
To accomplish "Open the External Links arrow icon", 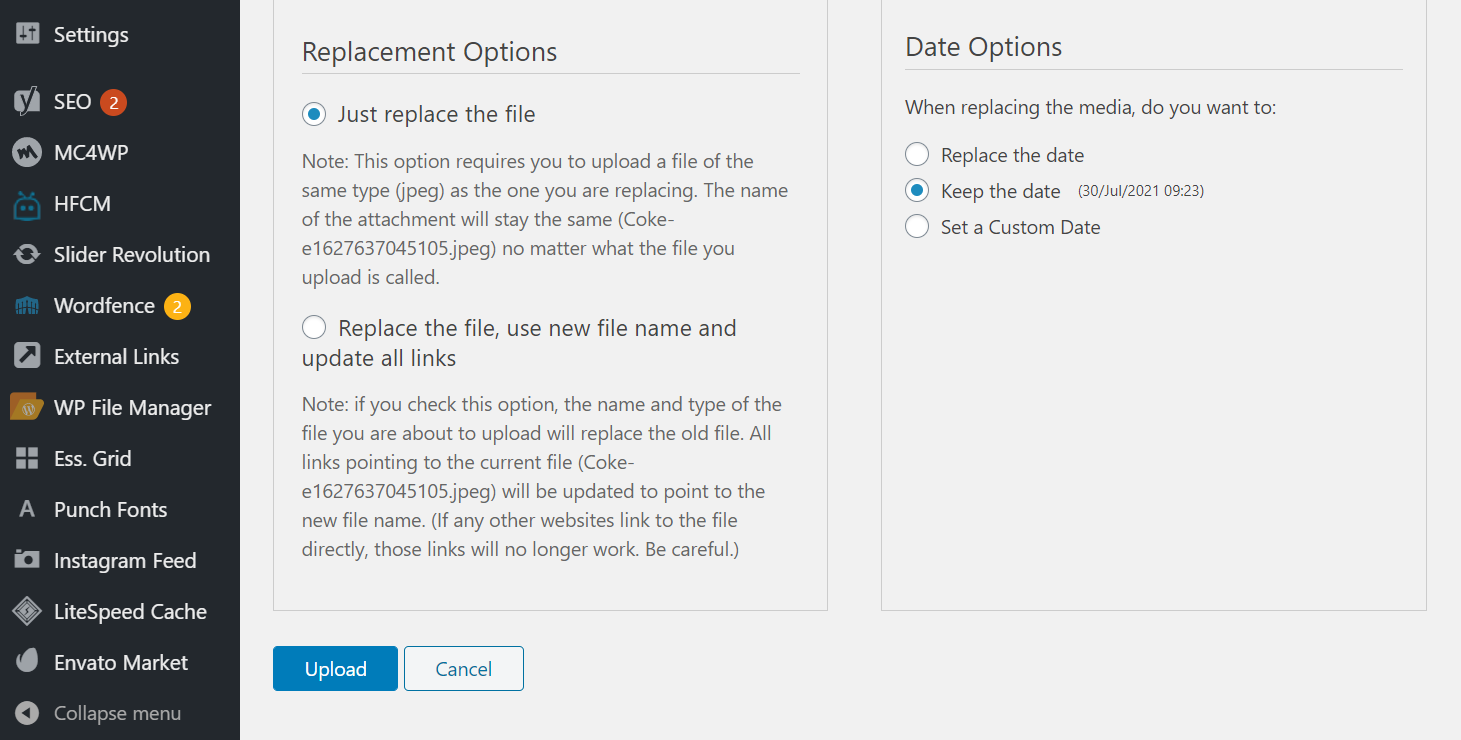I will tap(27, 356).
